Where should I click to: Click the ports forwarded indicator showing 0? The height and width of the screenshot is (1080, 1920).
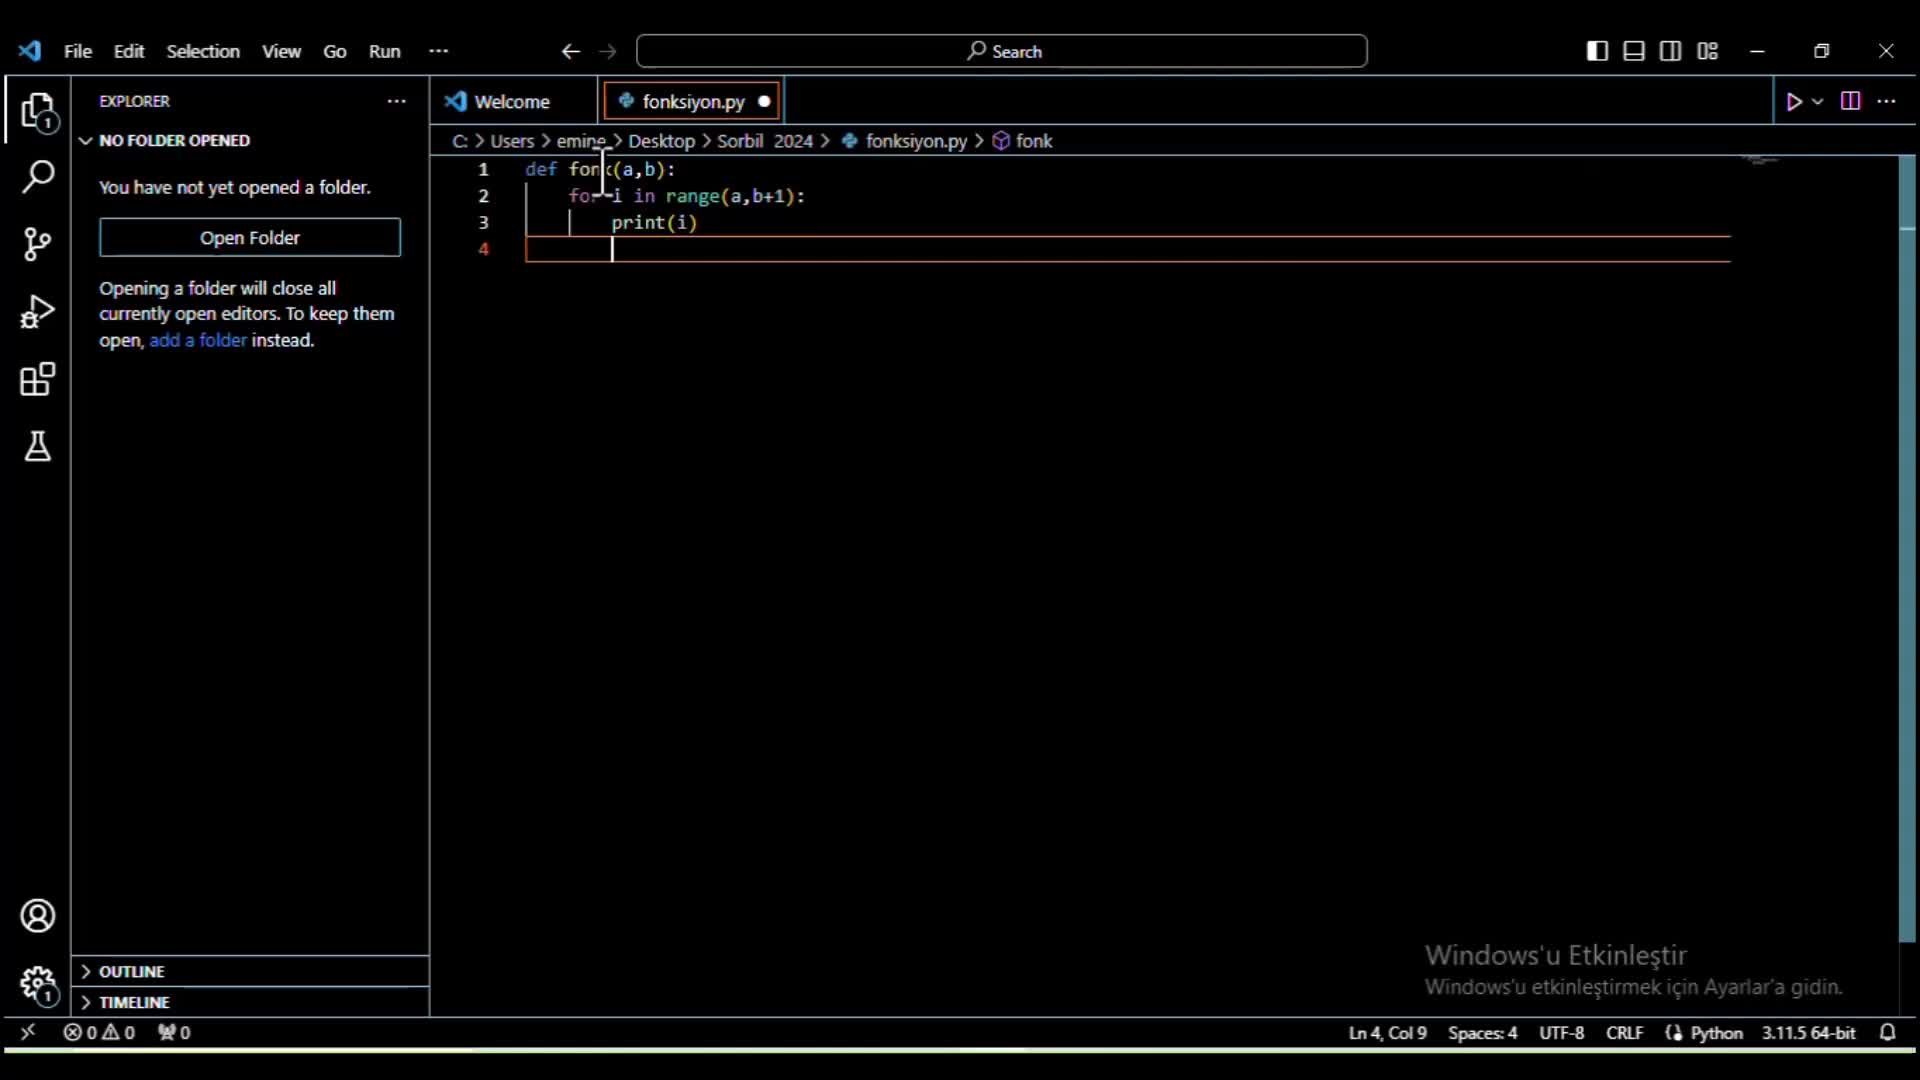(x=174, y=1032)
